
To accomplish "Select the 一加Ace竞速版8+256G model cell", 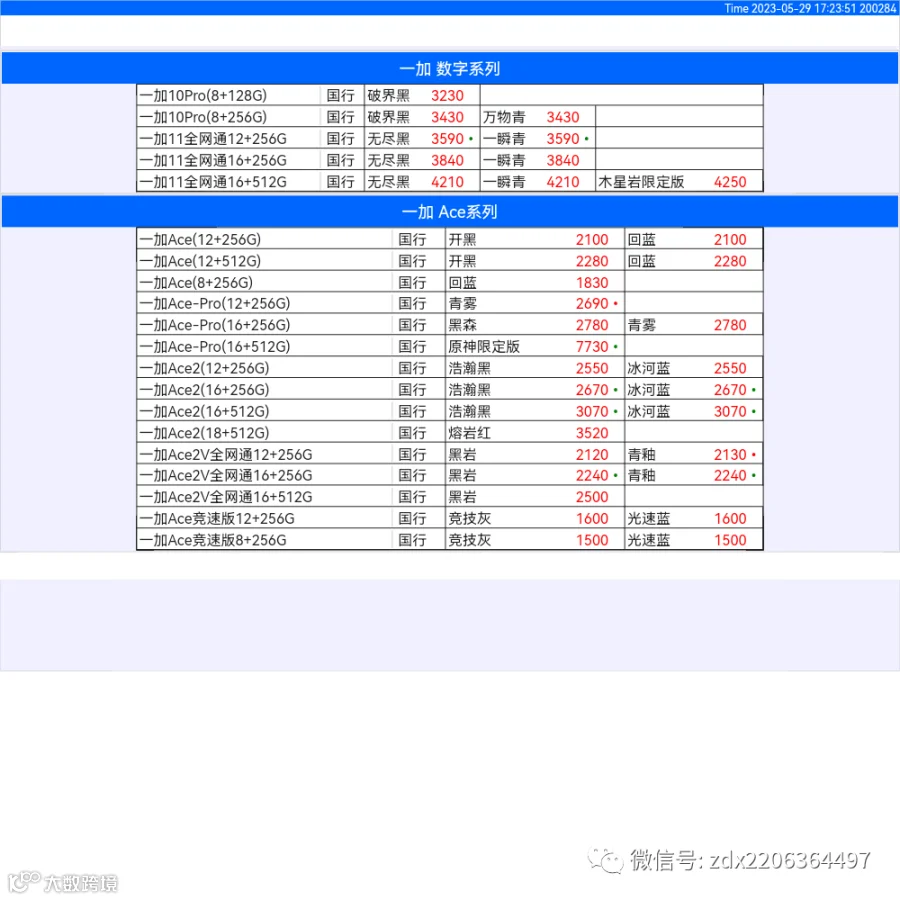I will click(x=265, y=540).
